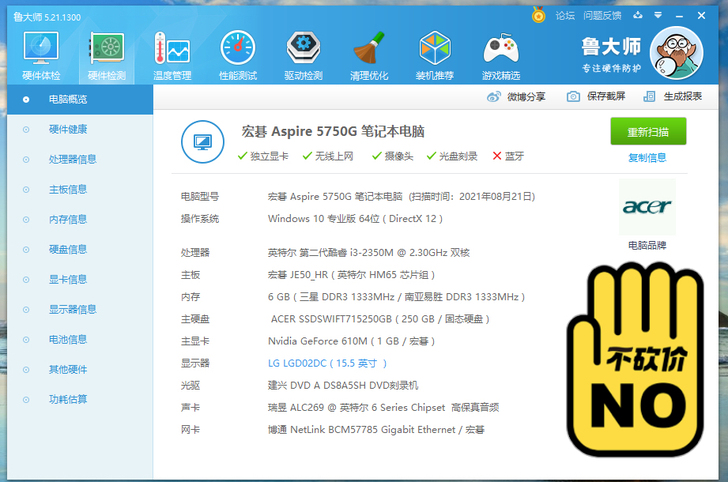Screen dimensions: 728x482
Task: Click the processor value i3-2350M text
Action: (369, 253)
